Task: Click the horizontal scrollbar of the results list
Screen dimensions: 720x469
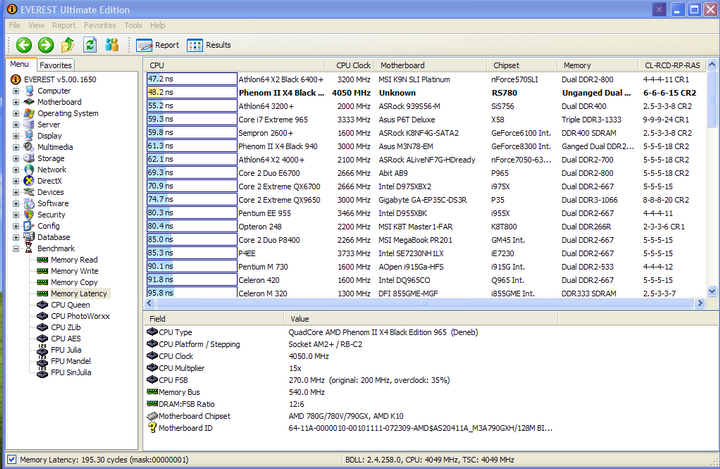Action: (x=424, y=303)
